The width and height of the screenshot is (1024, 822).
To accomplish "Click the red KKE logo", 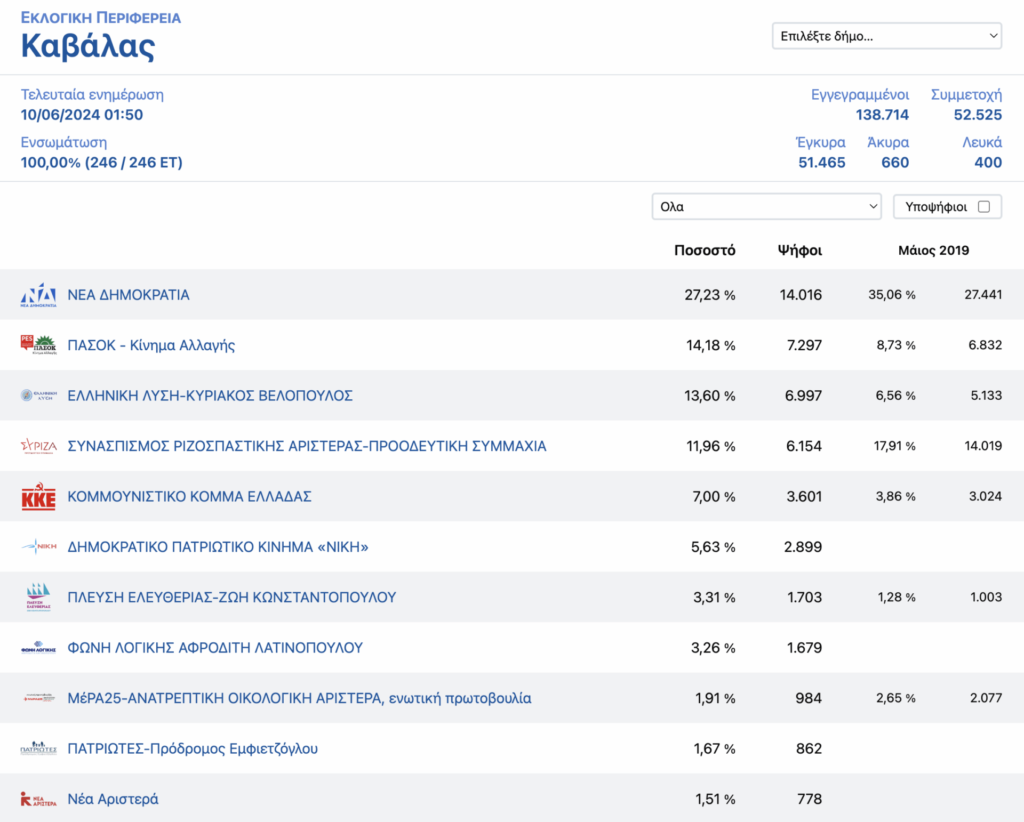I will point(39,496).
